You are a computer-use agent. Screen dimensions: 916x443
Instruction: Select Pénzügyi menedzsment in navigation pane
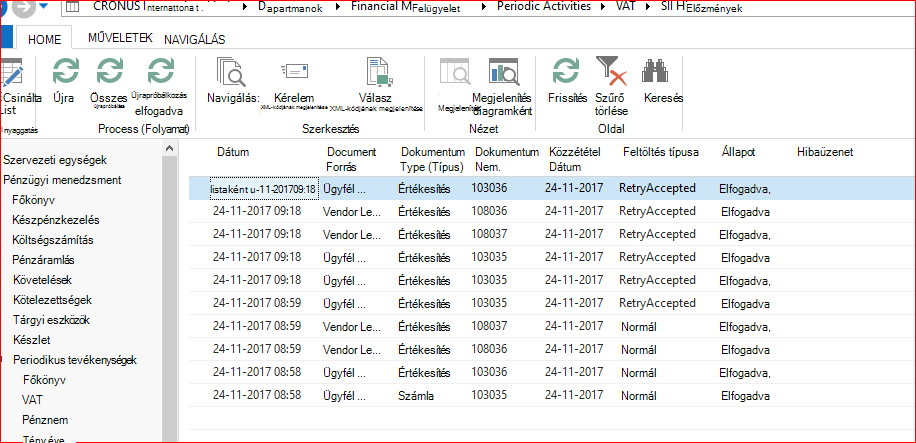(x=62, y=179)
